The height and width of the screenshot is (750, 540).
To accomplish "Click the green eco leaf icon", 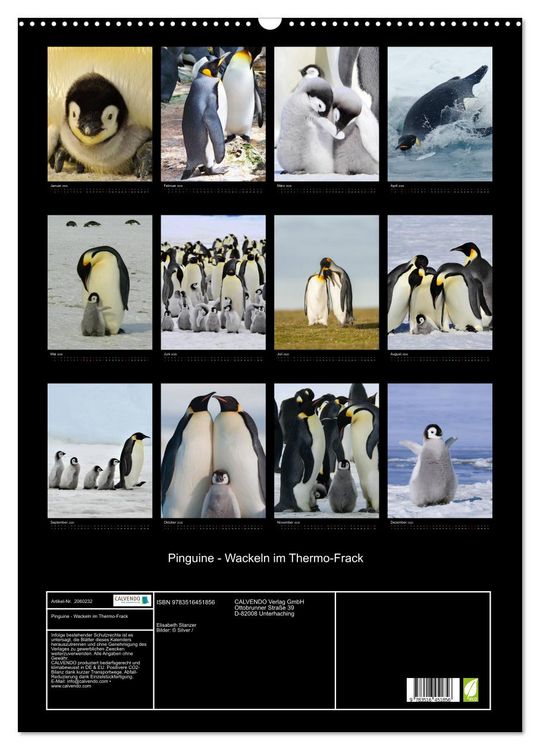I will pyautogui.click(x=471, y=690).
